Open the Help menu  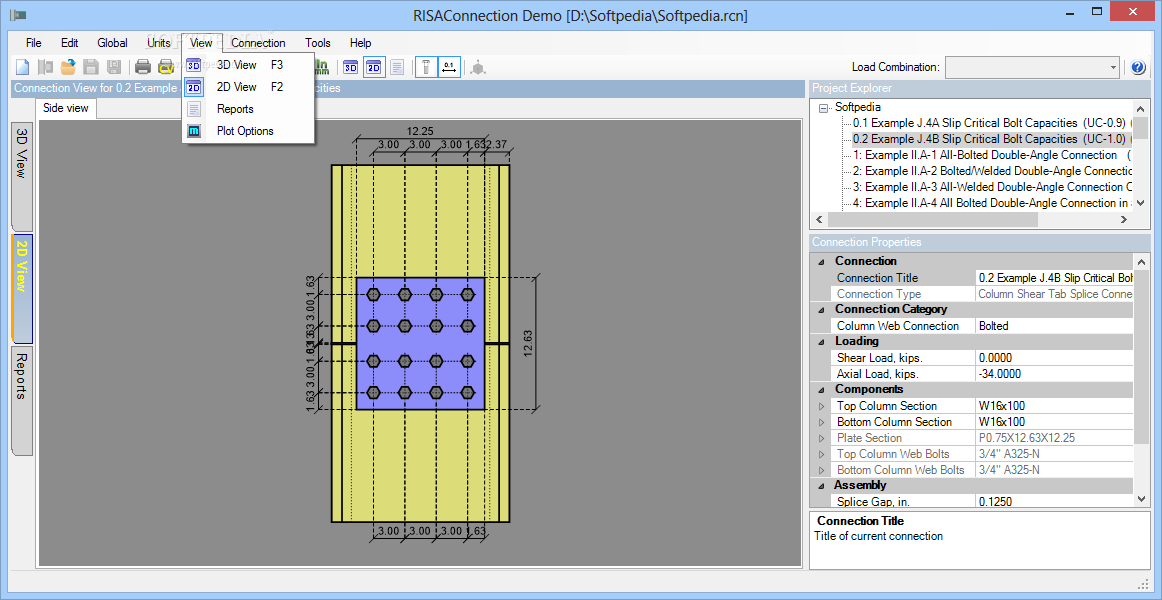pyautogui.click(x=360, y=43)
